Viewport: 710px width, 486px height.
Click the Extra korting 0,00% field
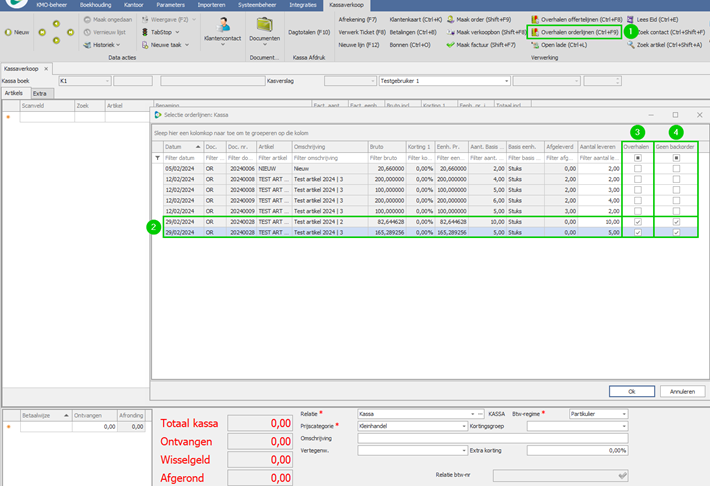pyautogui.click(x=577, y=451)
